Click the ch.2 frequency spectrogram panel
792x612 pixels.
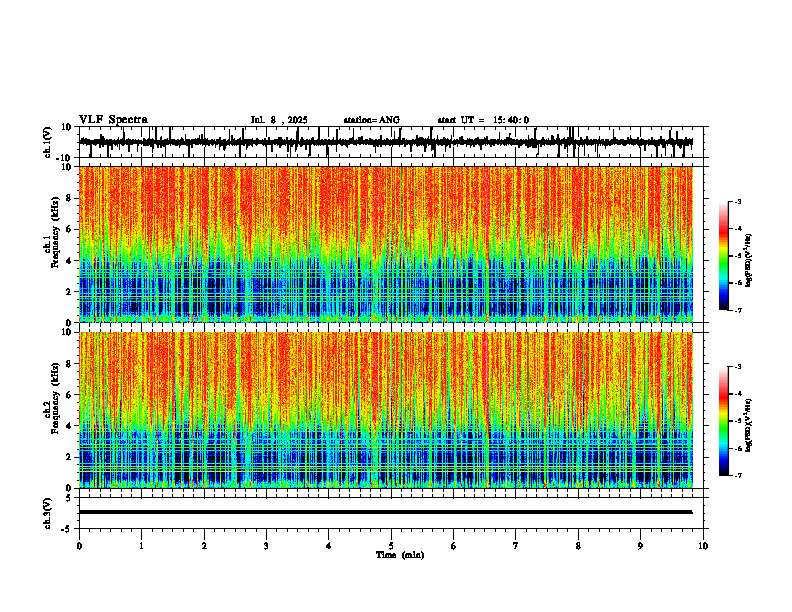click(x=393, y=410)
